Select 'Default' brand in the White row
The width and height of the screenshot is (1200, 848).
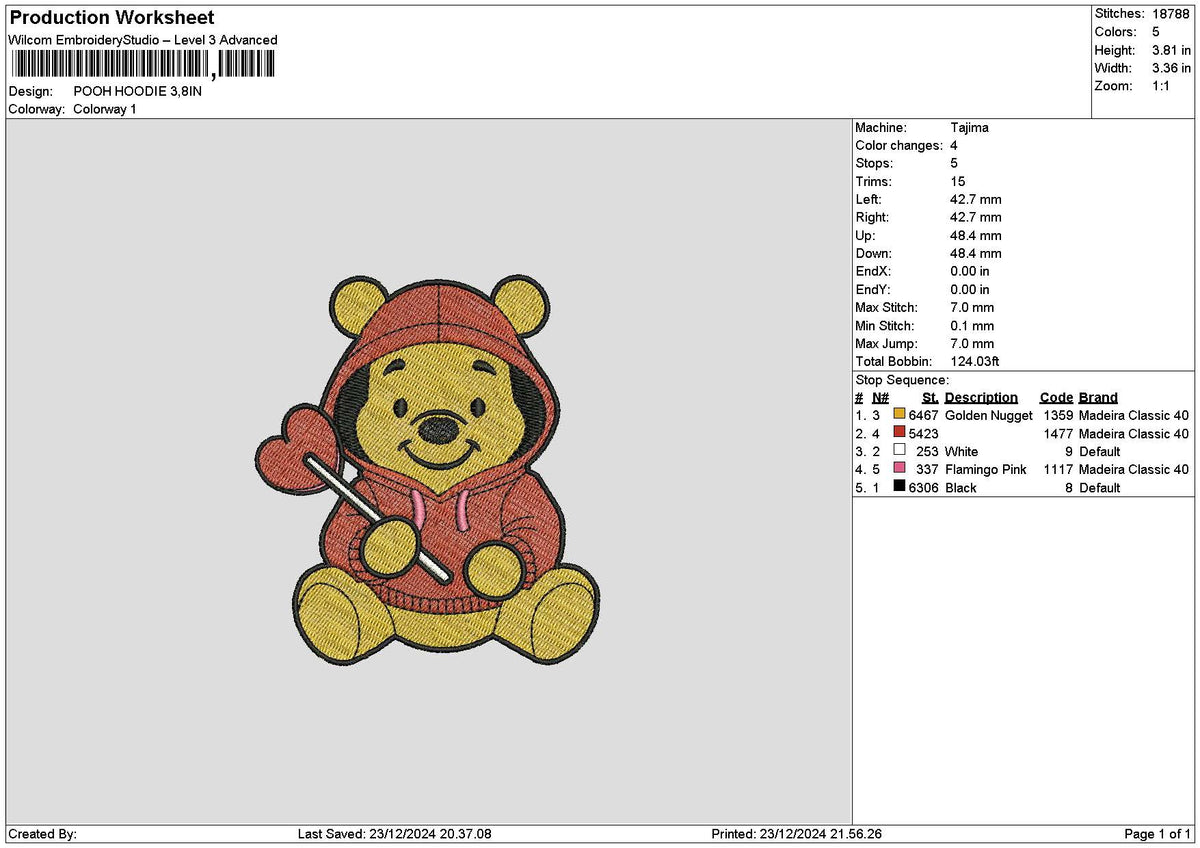(x=1100, y=452)
